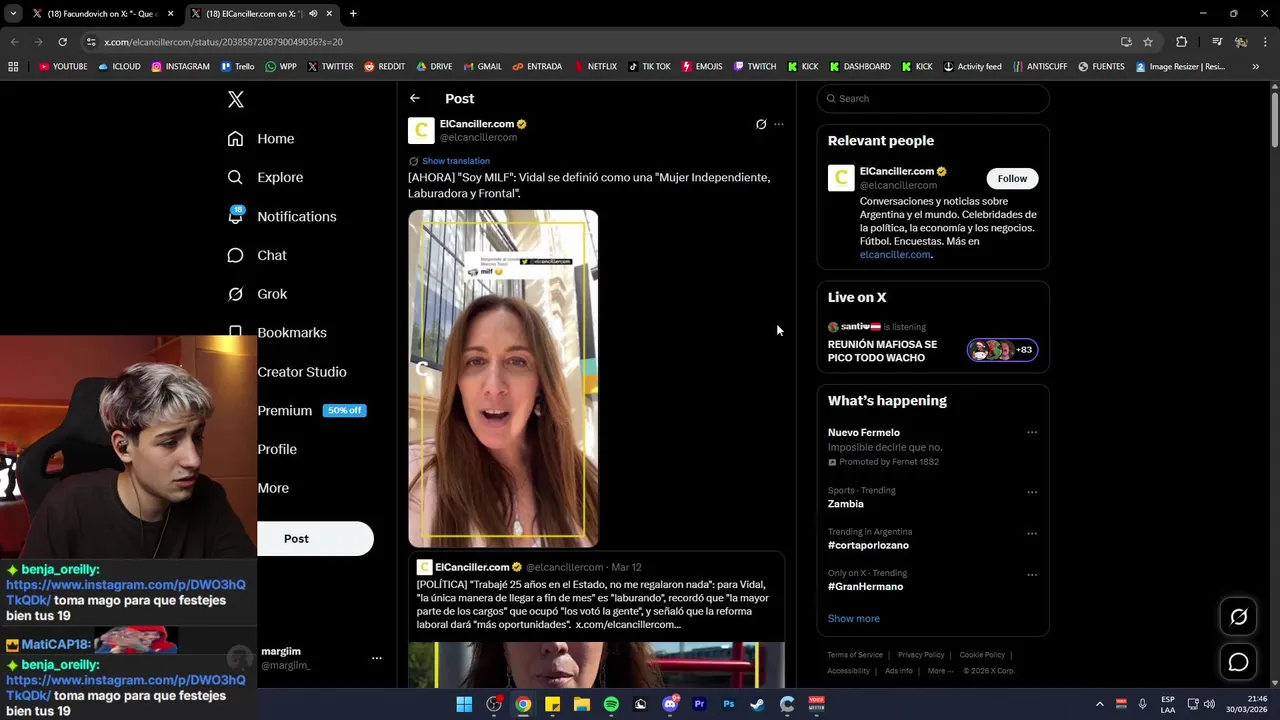Open the Activity feed bookmark
Image resolution: width=1280 pixels, height=720 pixels.
pos(972,67)
